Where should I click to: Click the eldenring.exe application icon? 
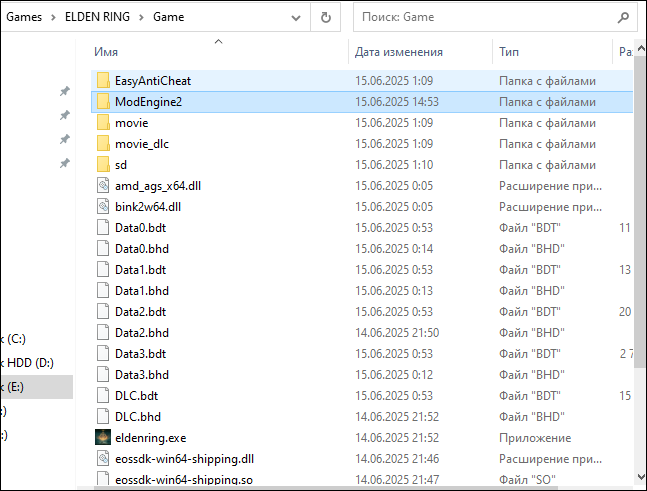tap(103, 437)
